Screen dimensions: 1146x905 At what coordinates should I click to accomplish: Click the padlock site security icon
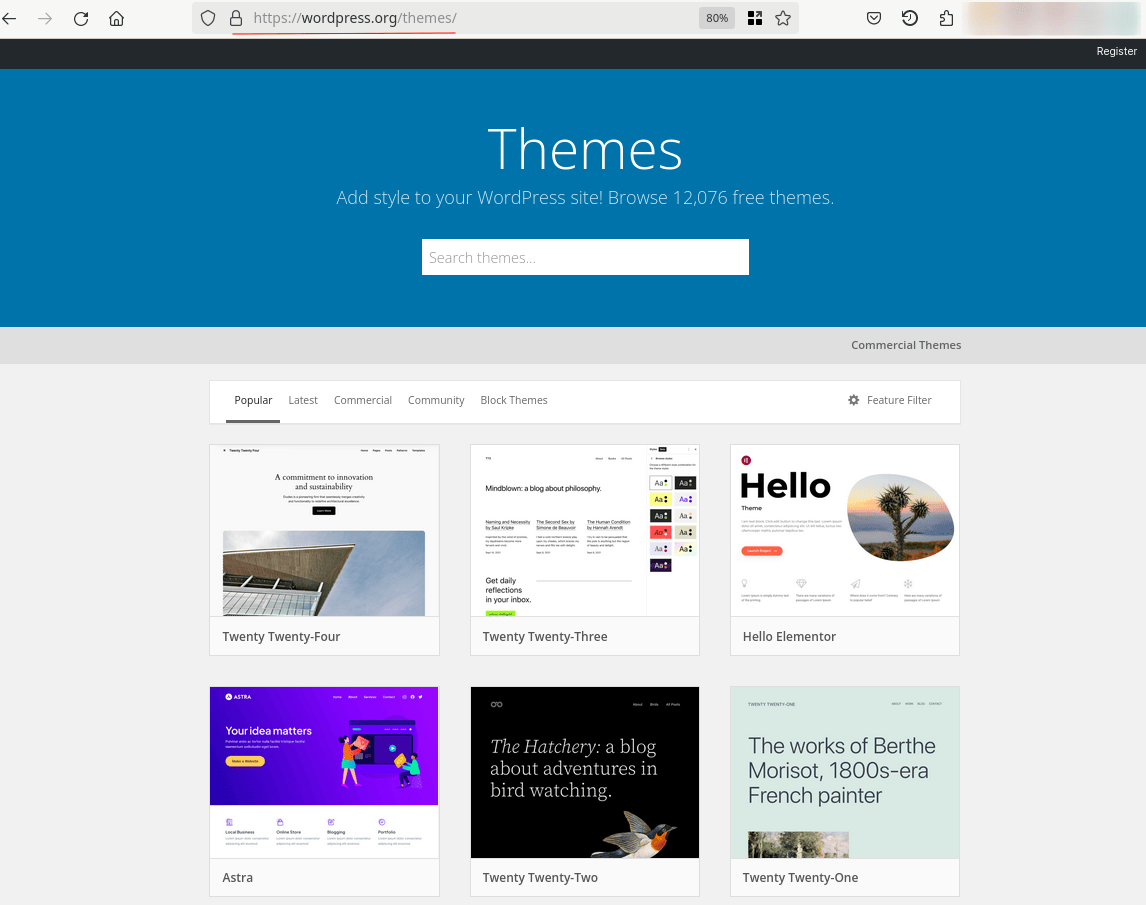(x=236, y=18)
